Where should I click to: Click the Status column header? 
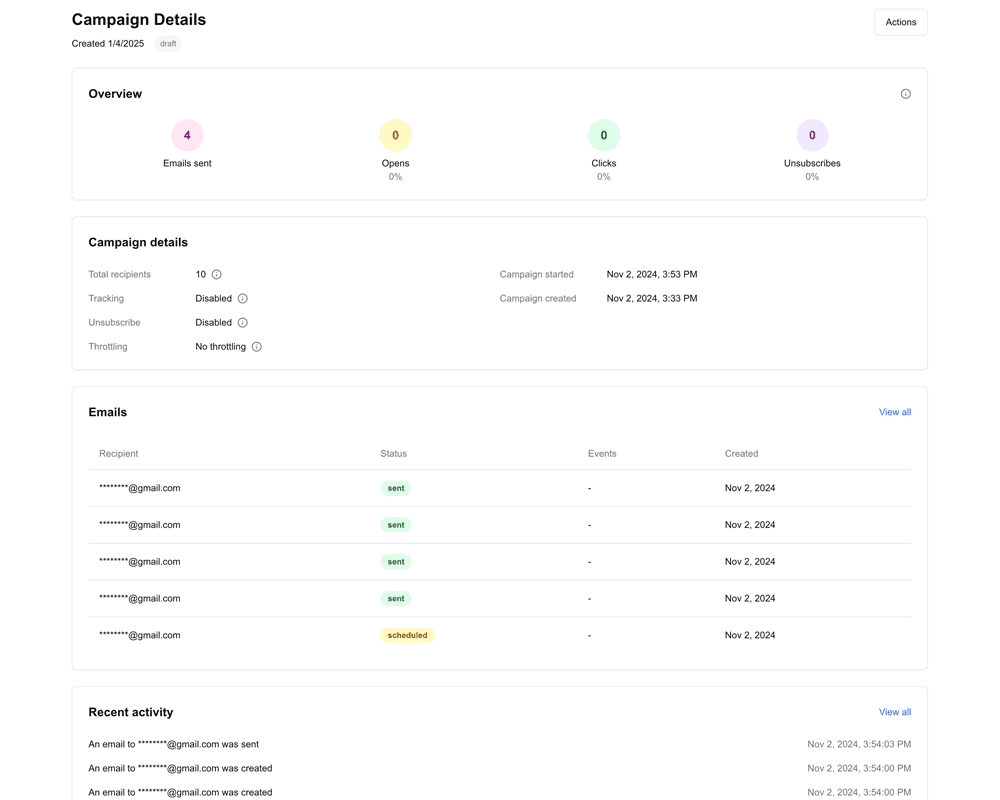point(393,454)
